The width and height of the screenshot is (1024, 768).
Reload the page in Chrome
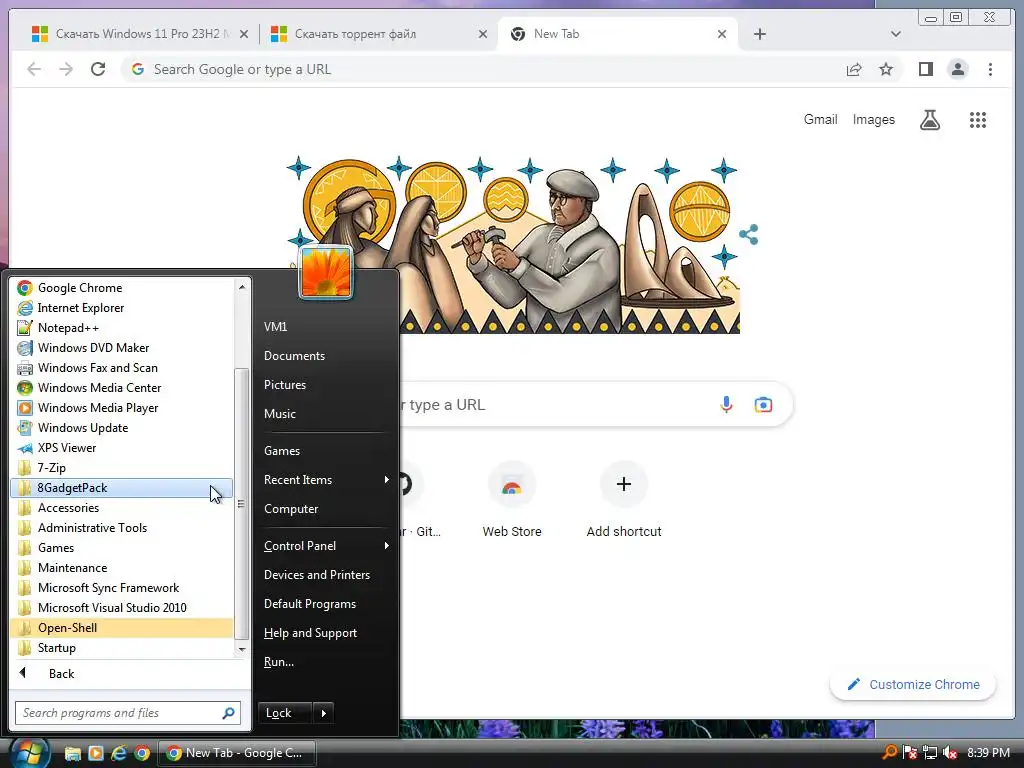(98, 69)
